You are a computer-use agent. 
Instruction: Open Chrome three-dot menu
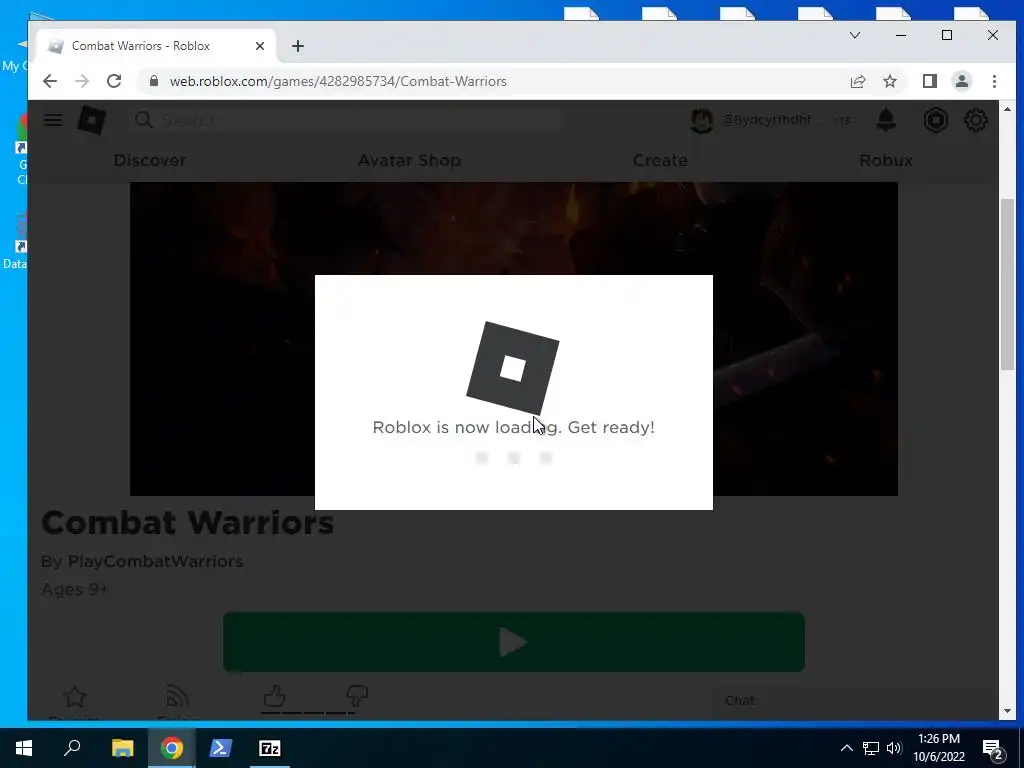tap(994, 81)
